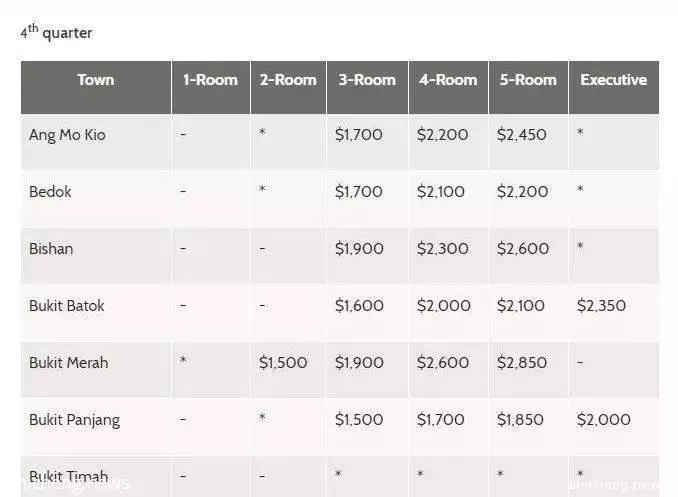Click the Bukit Panjang town cell

point(74,420)
